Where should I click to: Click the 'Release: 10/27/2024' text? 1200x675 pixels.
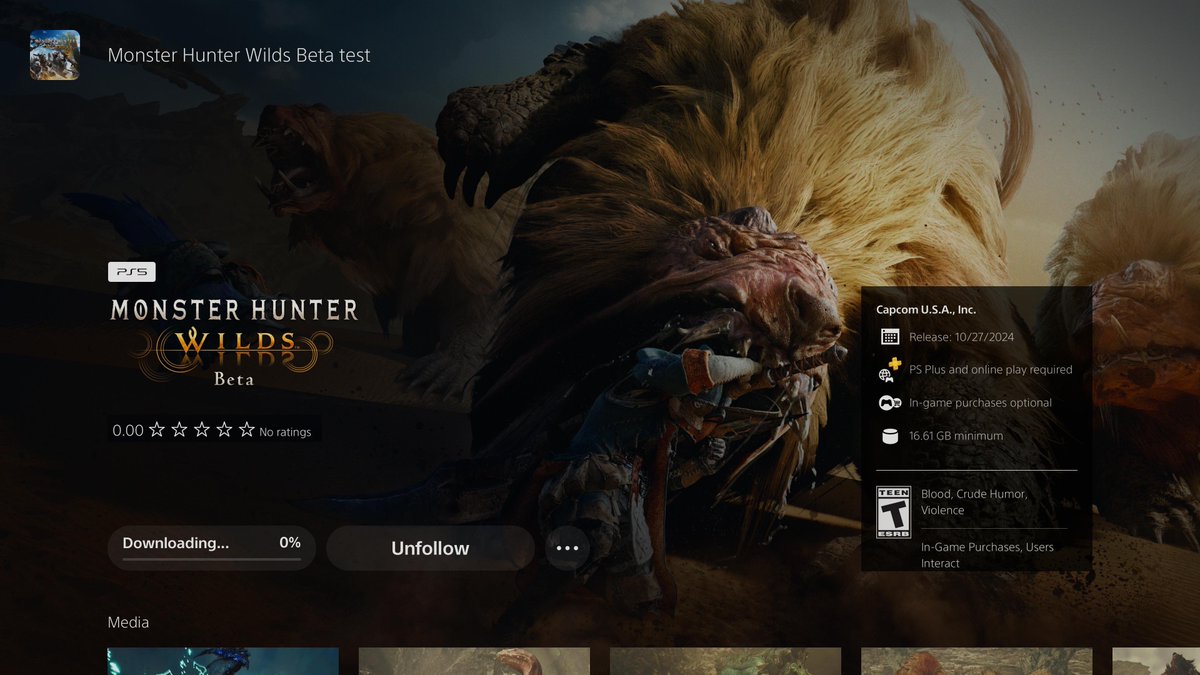pyautogui.click(x=964, y=337)
